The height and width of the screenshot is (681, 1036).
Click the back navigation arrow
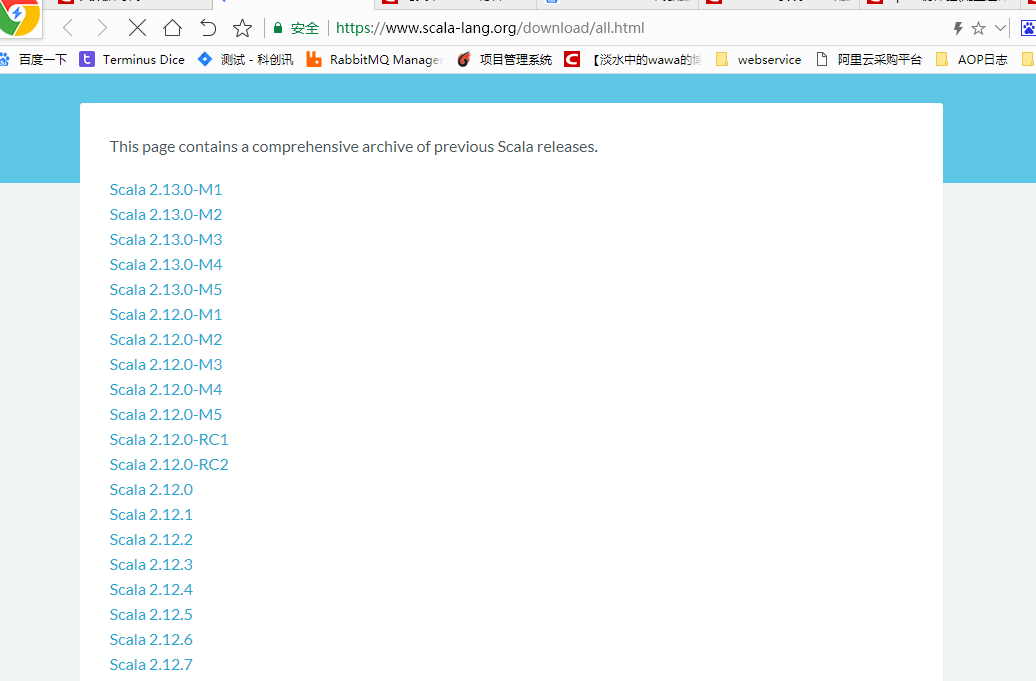tap(67, 28)
